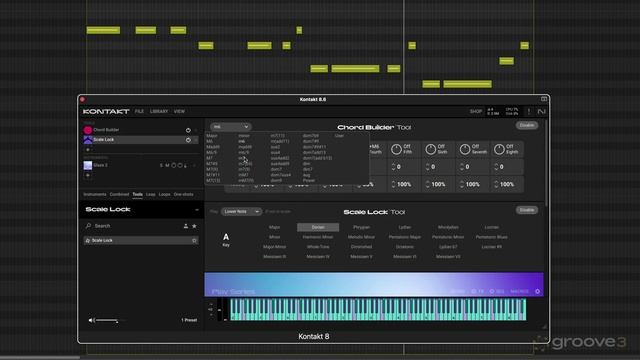Open the LIBRARY menu
640x360 pixels.
click(159, 111)
